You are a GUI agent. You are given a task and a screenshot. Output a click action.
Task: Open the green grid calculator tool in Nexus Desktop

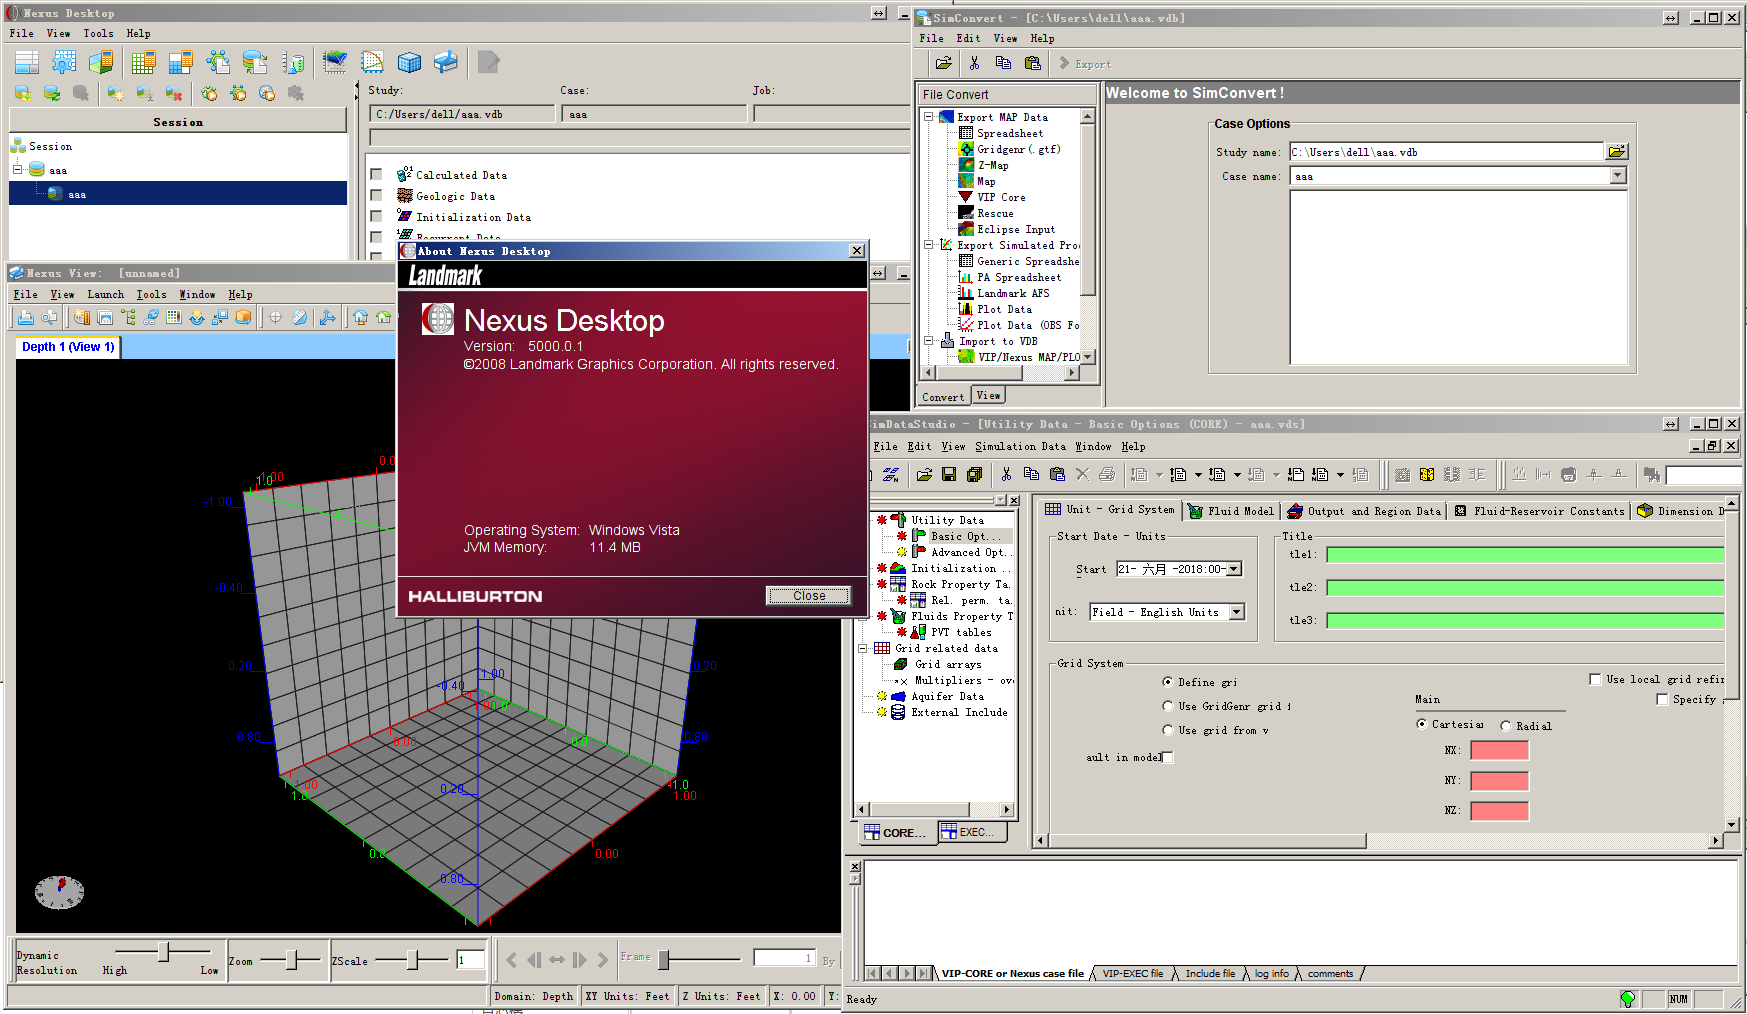tap(143, 62)
